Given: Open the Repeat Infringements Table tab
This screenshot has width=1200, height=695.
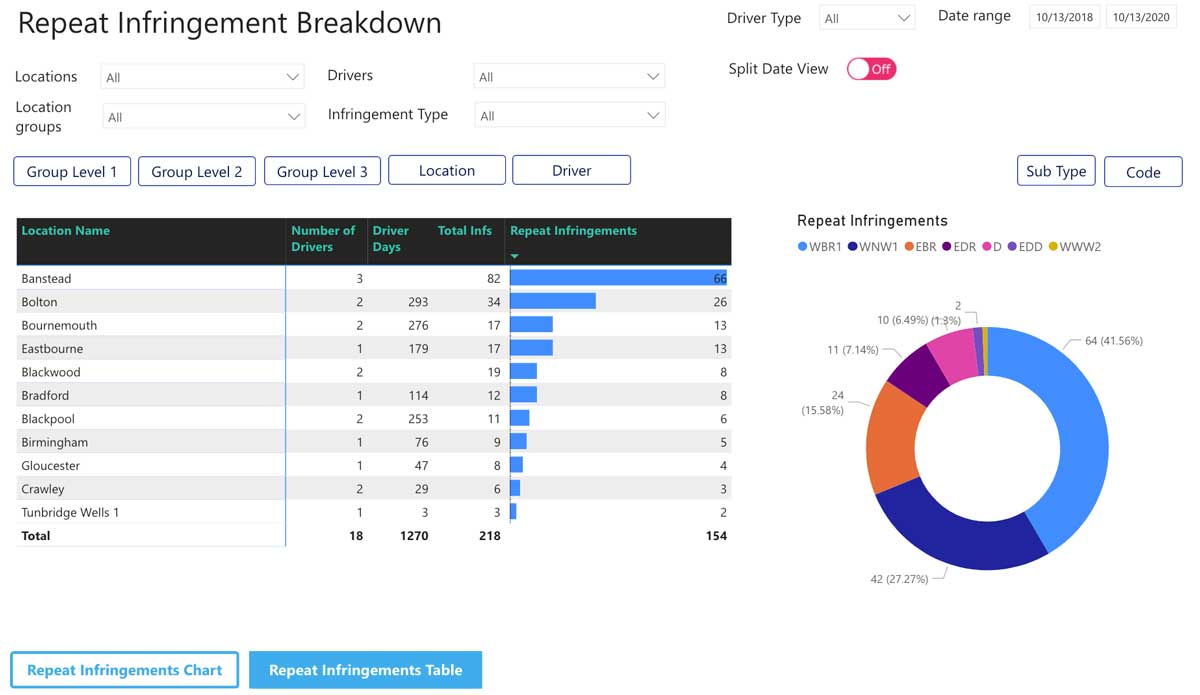Looking at the screenshot, I should point(366,670).
